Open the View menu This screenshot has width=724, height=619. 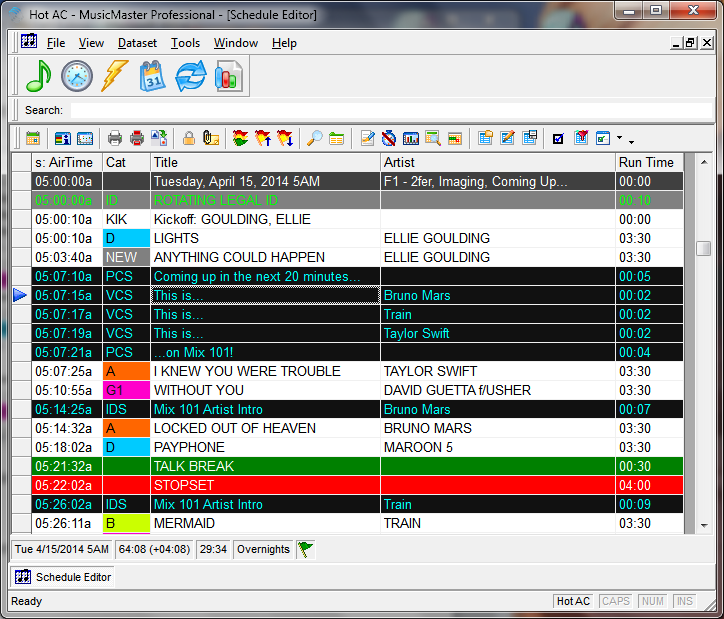point(91,43)
